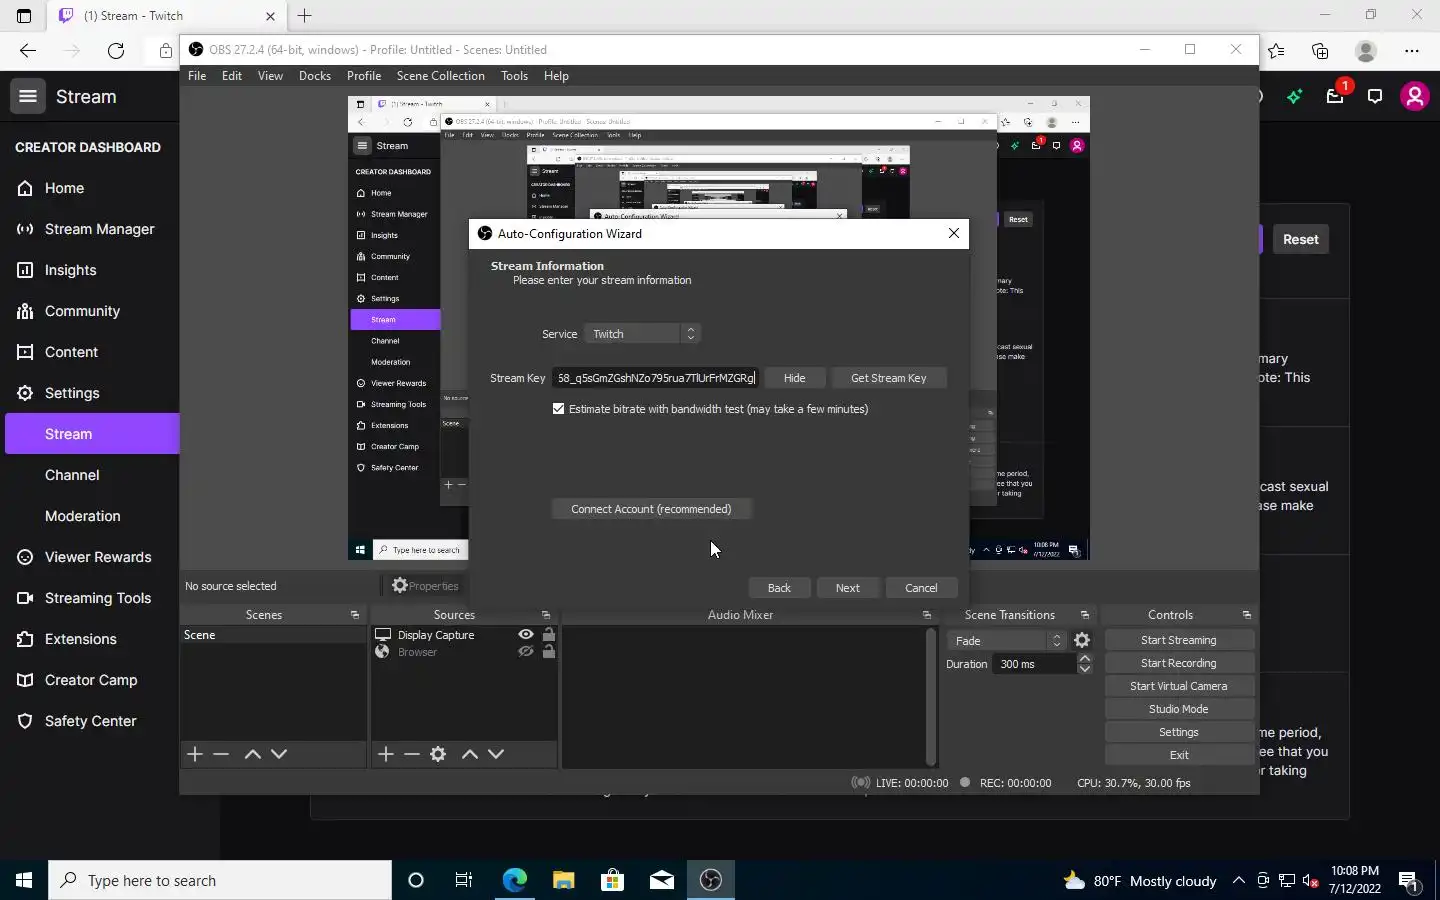Select the Display Capture source
Image resolution: width=1440 pixels, height=900 pixels.
point(436,635)
